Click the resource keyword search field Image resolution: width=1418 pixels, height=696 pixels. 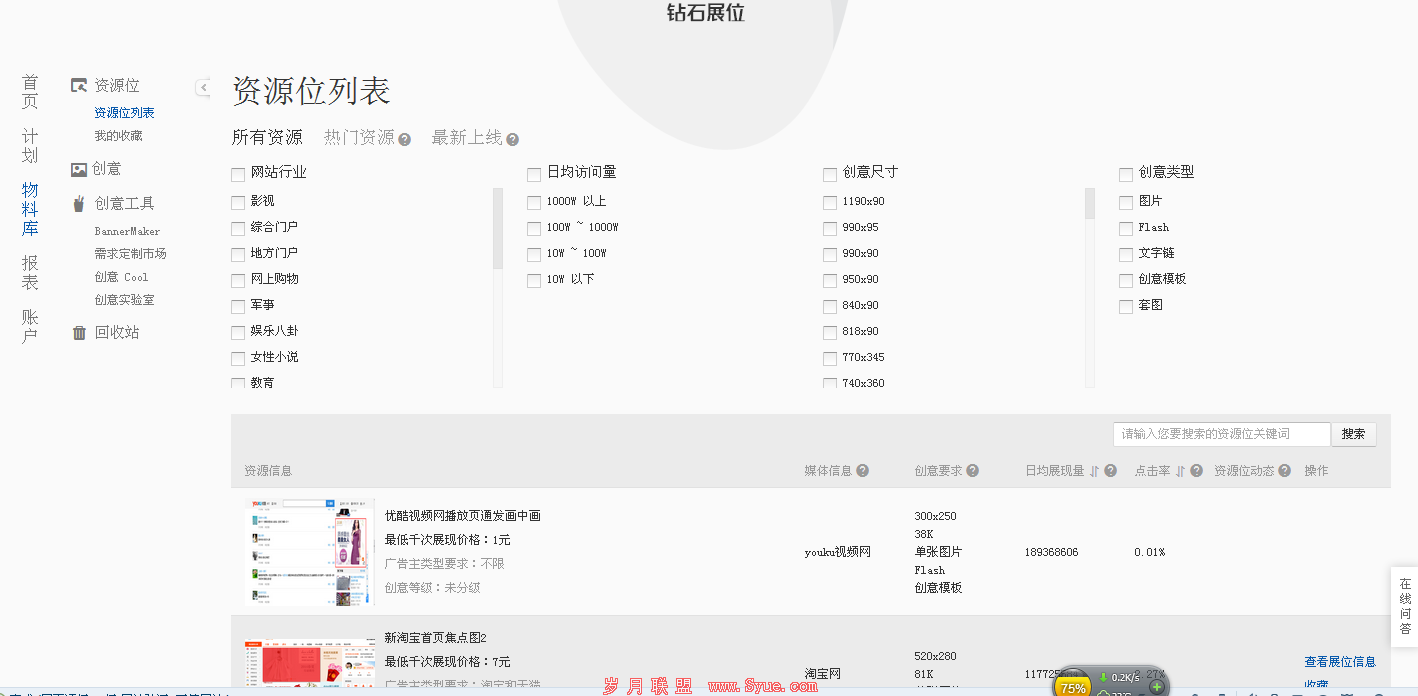pyautogui.click(x=1221, y=434)
